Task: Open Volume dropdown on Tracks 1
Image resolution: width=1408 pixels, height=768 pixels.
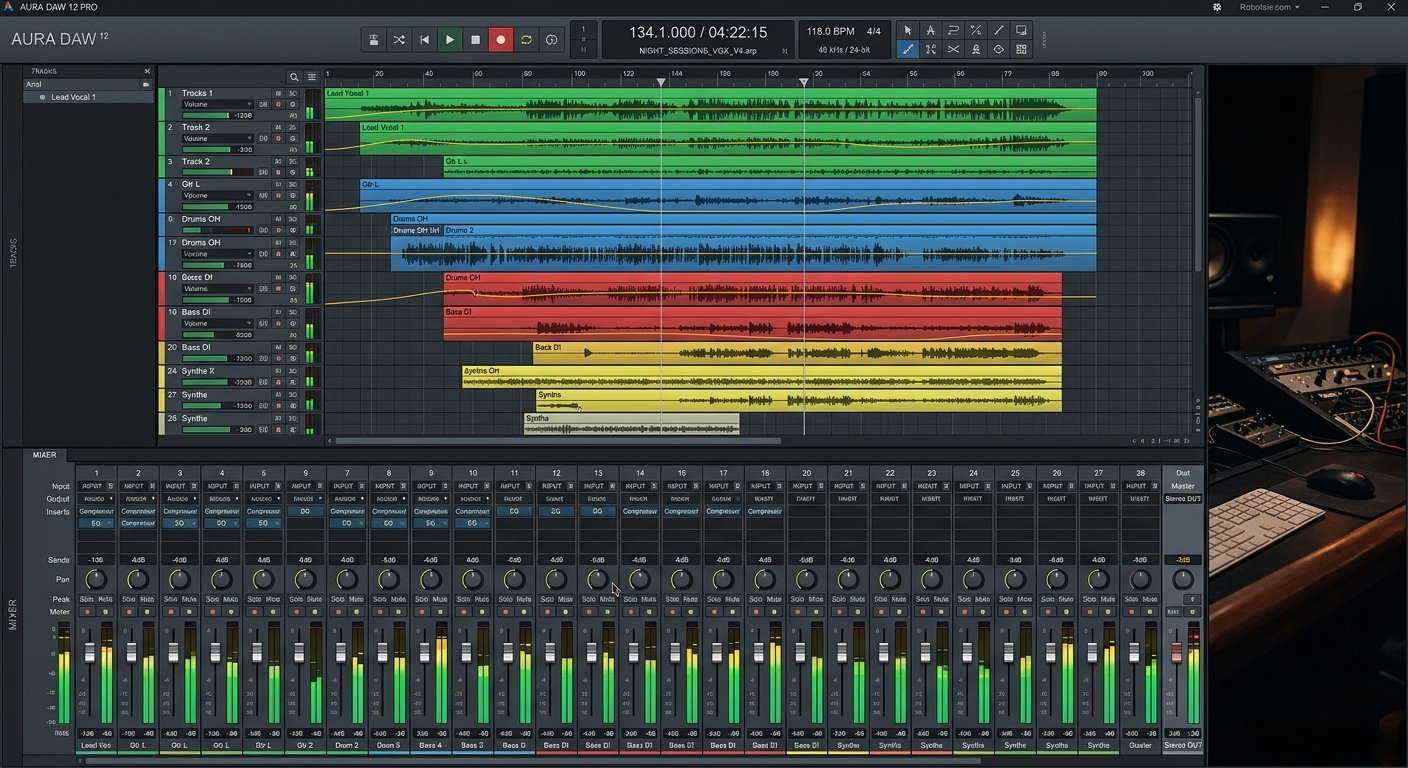Action: 217,104
